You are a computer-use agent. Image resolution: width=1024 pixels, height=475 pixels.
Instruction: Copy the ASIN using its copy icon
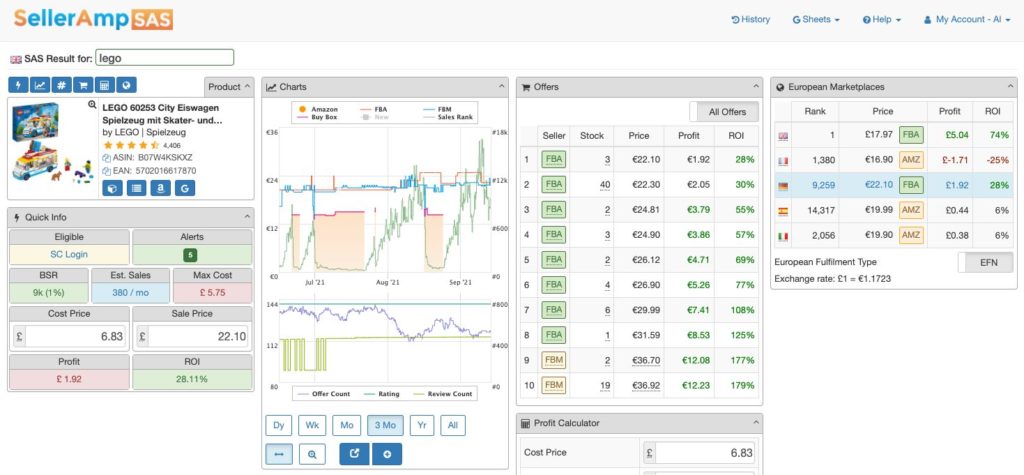[x=106, y=158]
